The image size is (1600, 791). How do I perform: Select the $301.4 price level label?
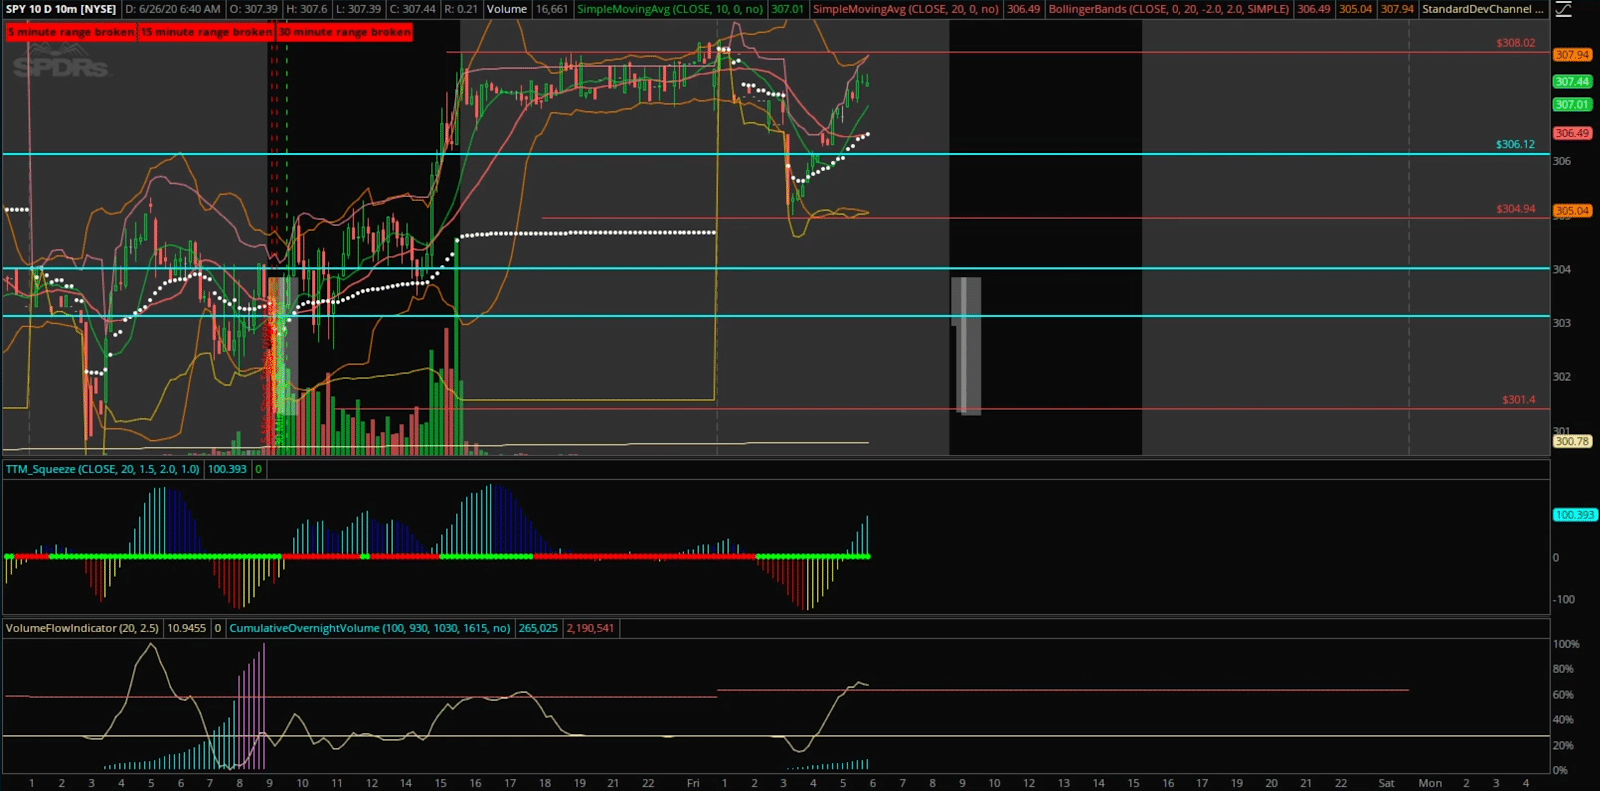(x=1518, y=400)
